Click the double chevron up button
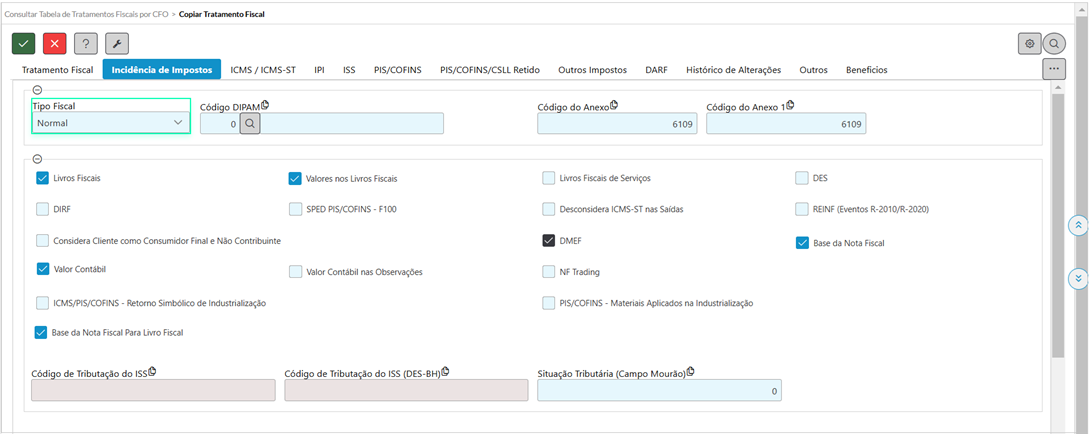The width and height of the screenshot is (1089, 434). pyautogui.click(x=1078, y=225)
